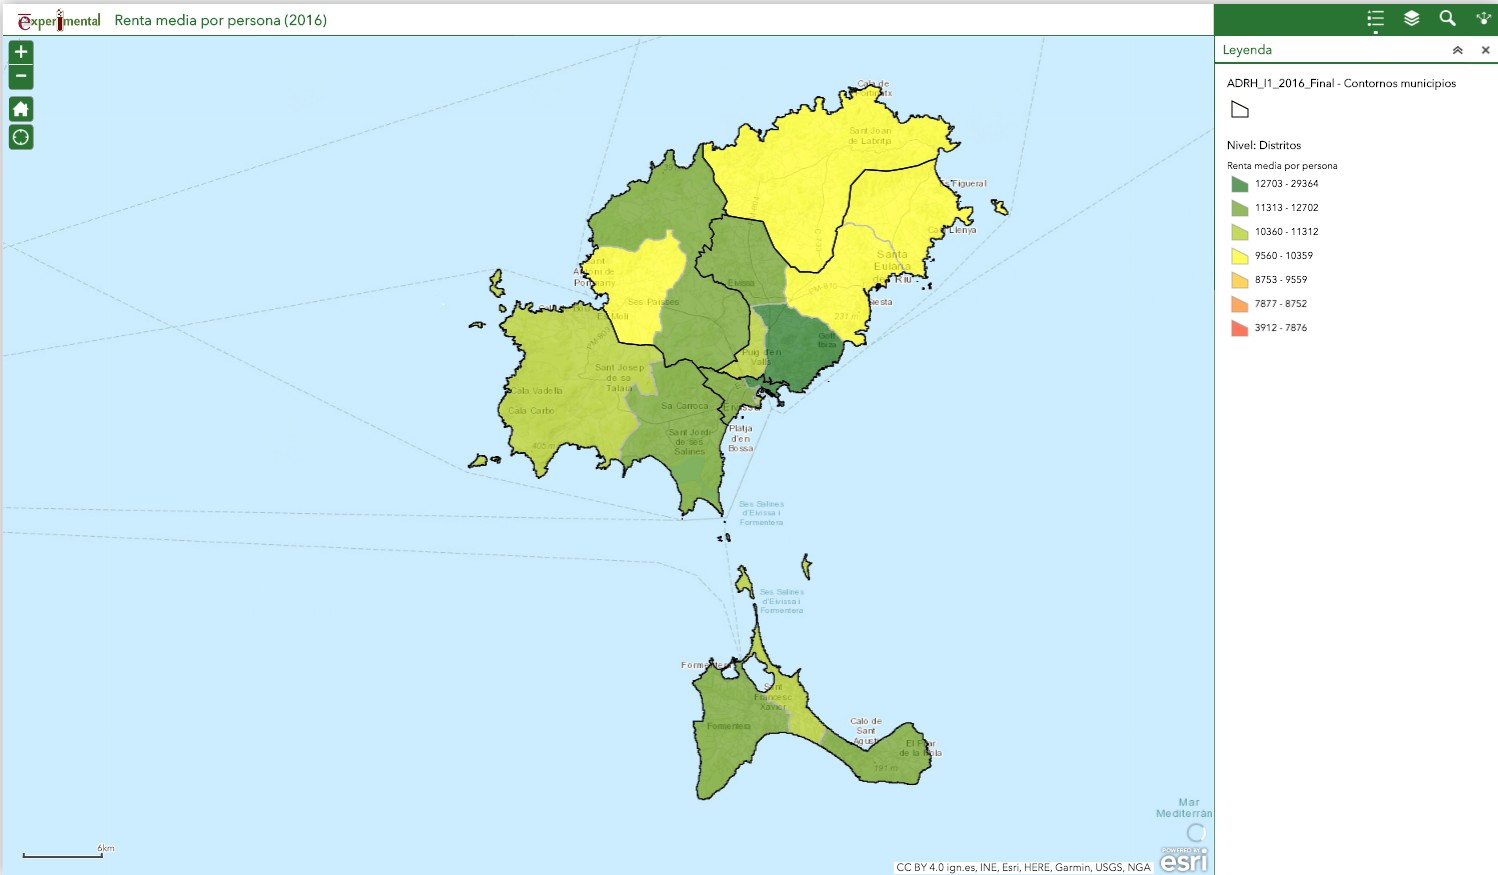The width and height of the screenshot is (1498, 875).
Task: Open the search magnifier tool
Action: (1447, 19)
